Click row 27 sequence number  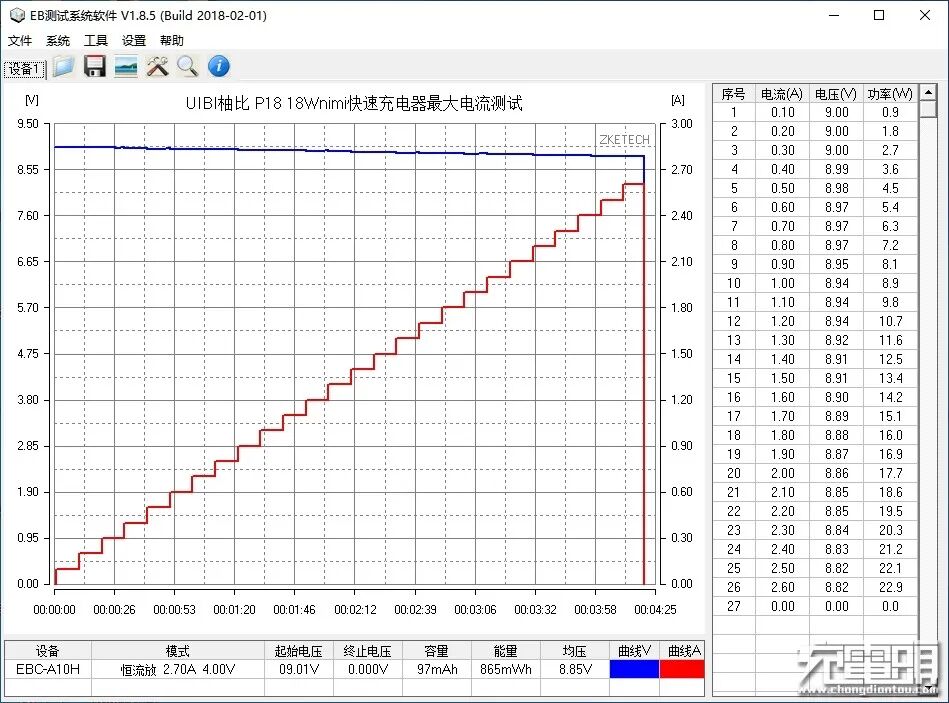coord(734,606)
